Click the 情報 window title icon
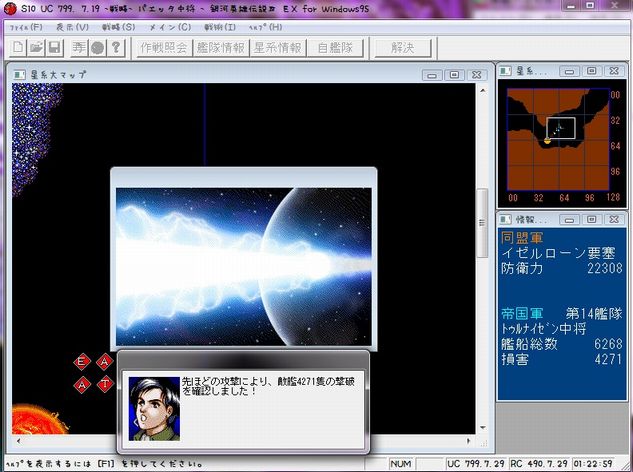 505,219
